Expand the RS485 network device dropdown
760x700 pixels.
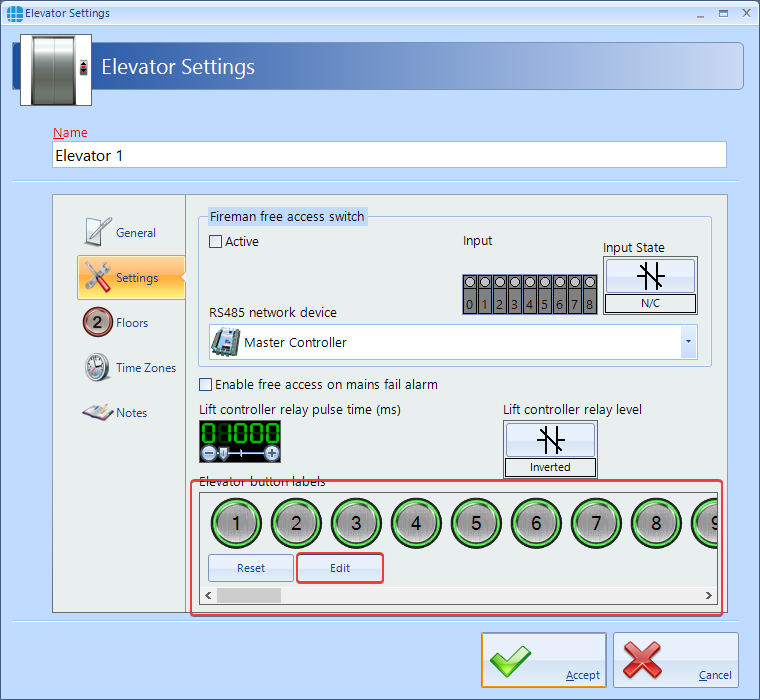click(688, 342)
